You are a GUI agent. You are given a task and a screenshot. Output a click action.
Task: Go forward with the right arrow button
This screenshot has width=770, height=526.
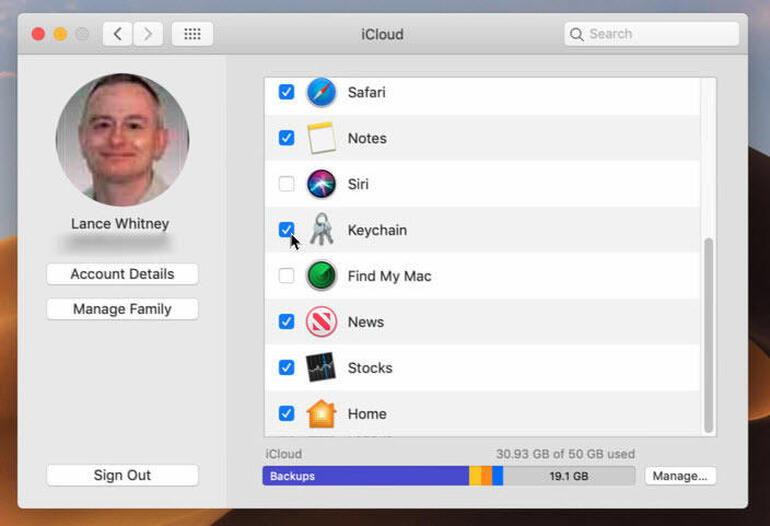click(x=148, y=34)
